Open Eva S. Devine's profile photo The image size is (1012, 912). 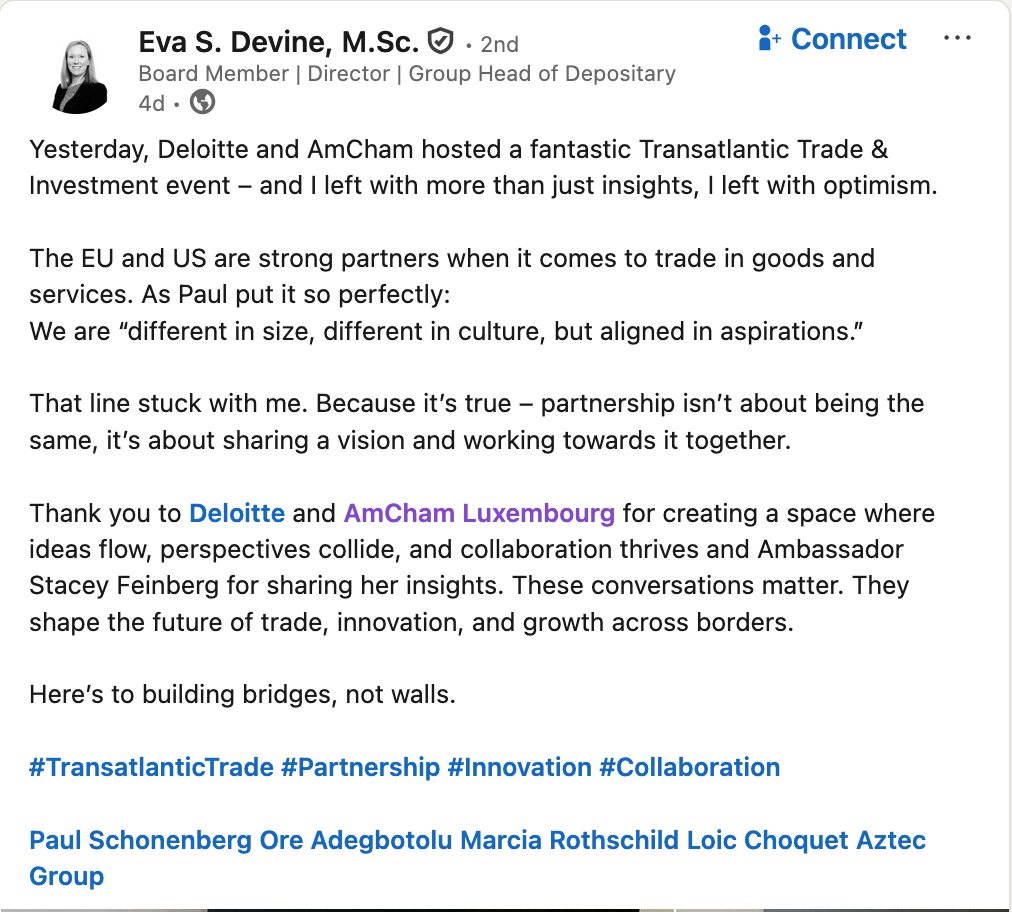point(78,75)
